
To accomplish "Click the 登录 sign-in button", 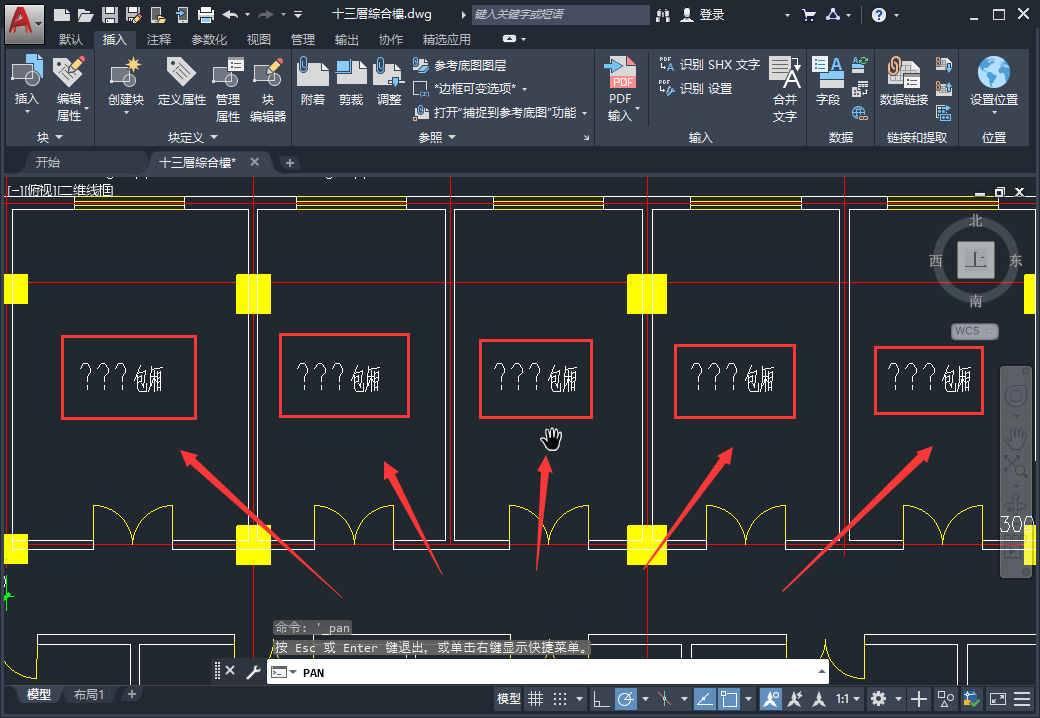I will pos(703,15).
